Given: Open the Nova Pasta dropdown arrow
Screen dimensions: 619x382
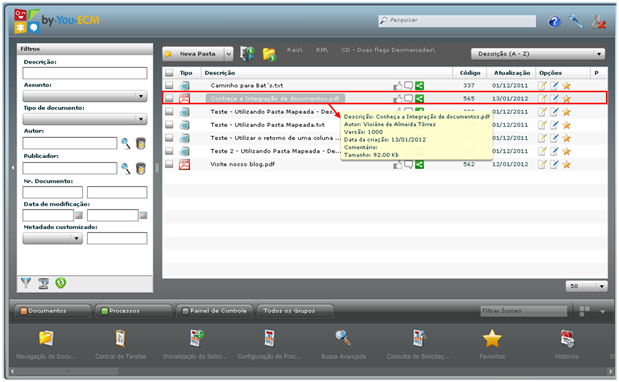Looking at the screenshot, I should tap(229, 54).
